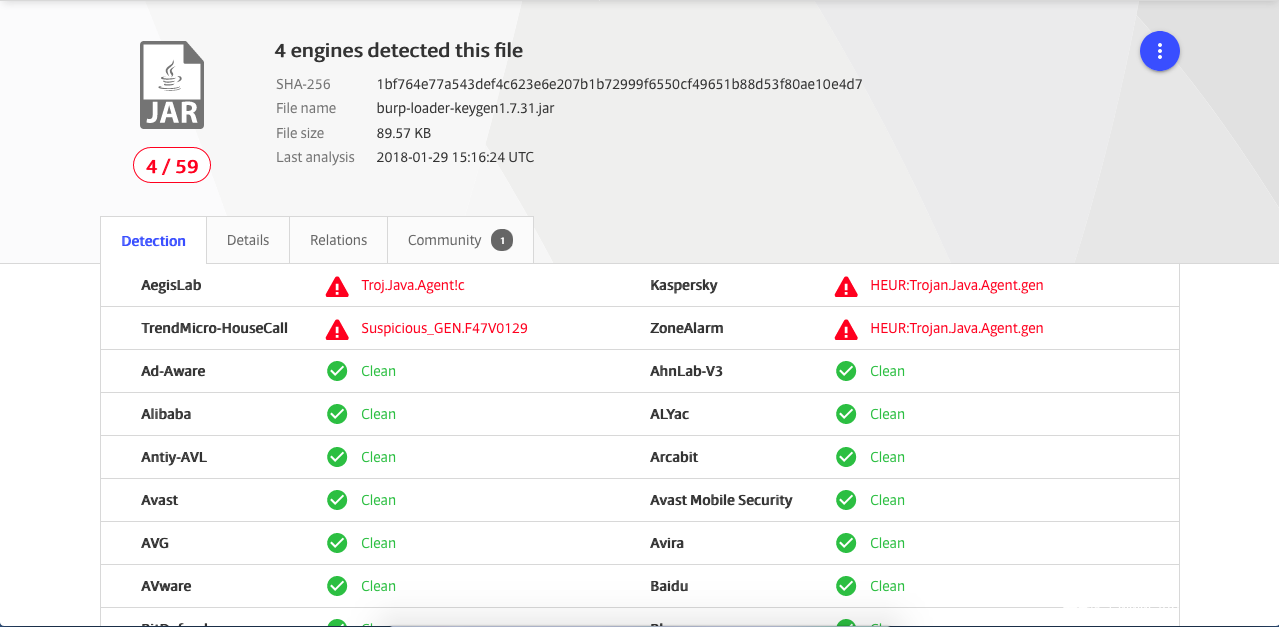The width and height of the screenshot is (1279, 627).
Task: Select the Detection tab
Action: click(x=153, y=241)
